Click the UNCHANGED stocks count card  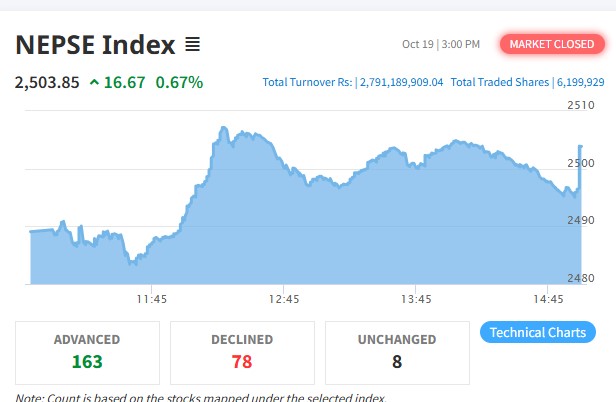pyautogui.click(x=397, y=350)
